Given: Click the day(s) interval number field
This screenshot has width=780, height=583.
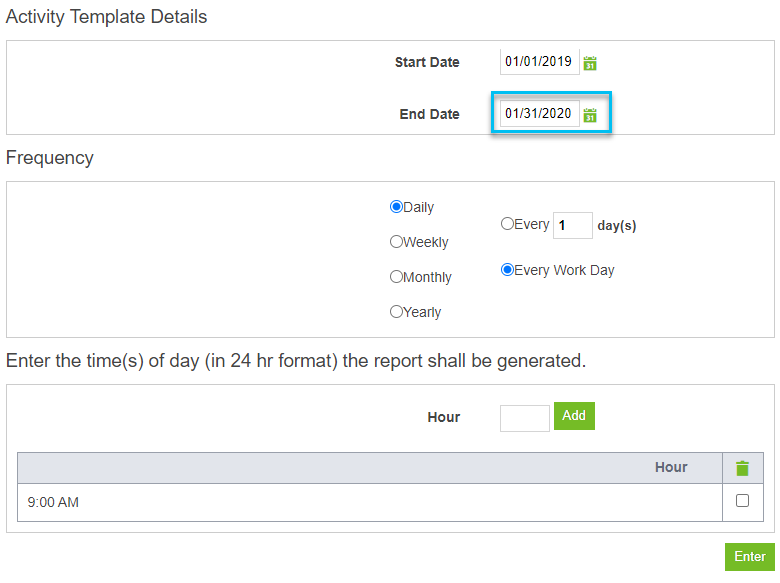Looking at the screenshot, I should click(573, 225).
